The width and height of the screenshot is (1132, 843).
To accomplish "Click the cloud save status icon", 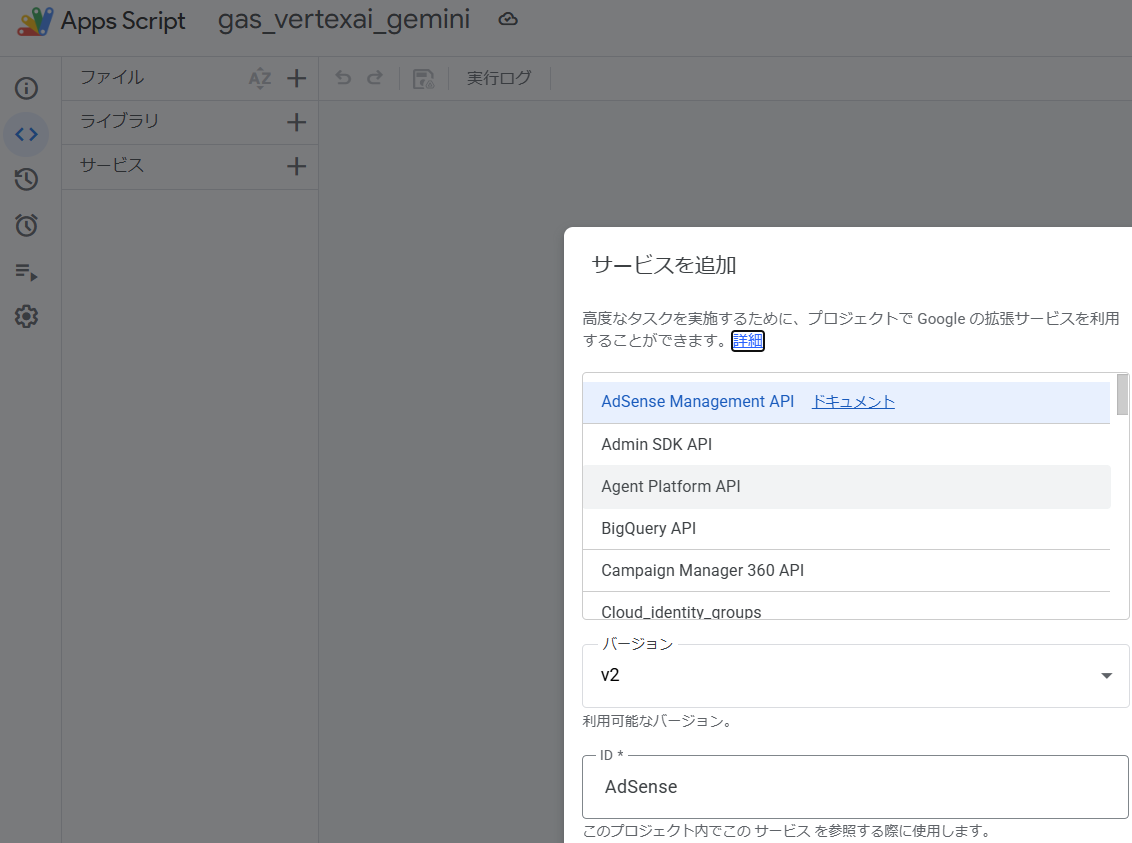I will 508,19.
